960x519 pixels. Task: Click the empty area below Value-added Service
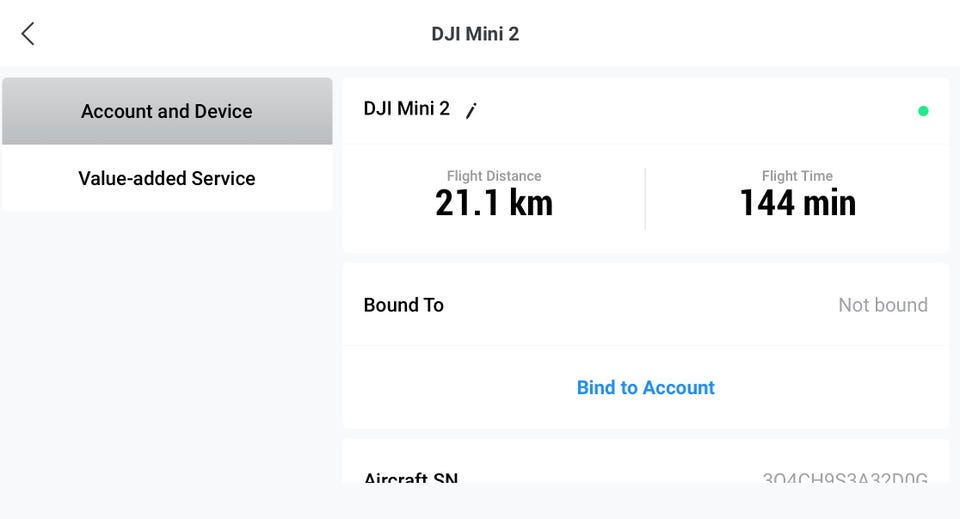tap(167, 350)
